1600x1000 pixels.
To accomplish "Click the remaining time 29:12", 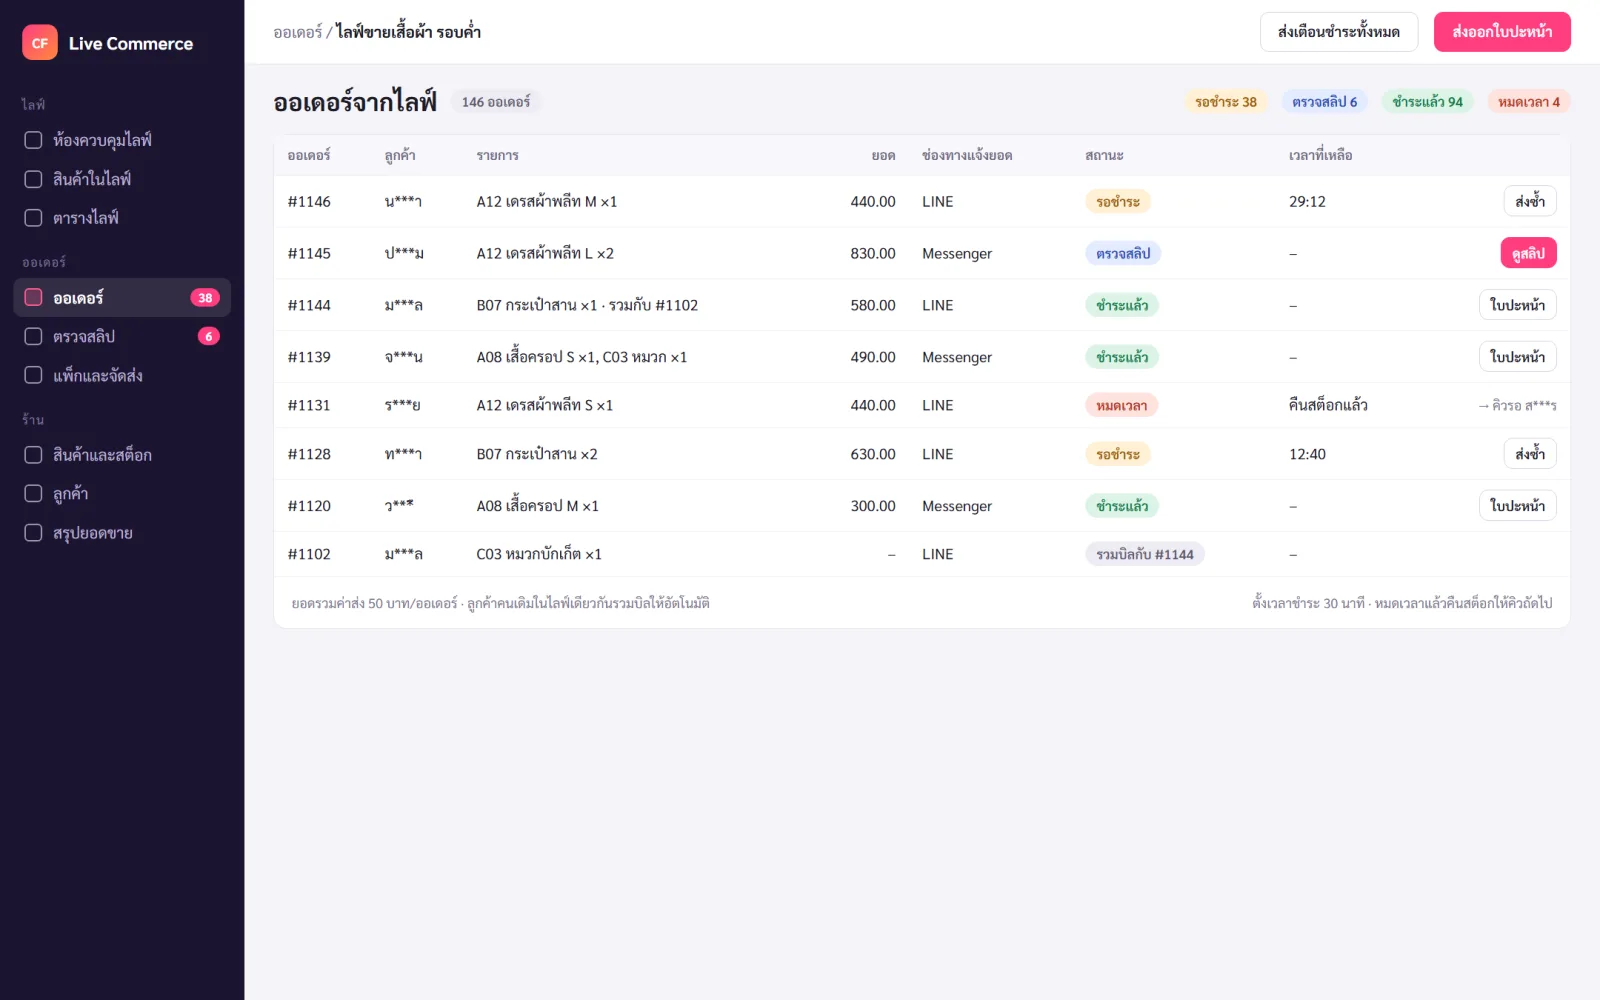I will pyautogui.click(x=1307, y=201).
